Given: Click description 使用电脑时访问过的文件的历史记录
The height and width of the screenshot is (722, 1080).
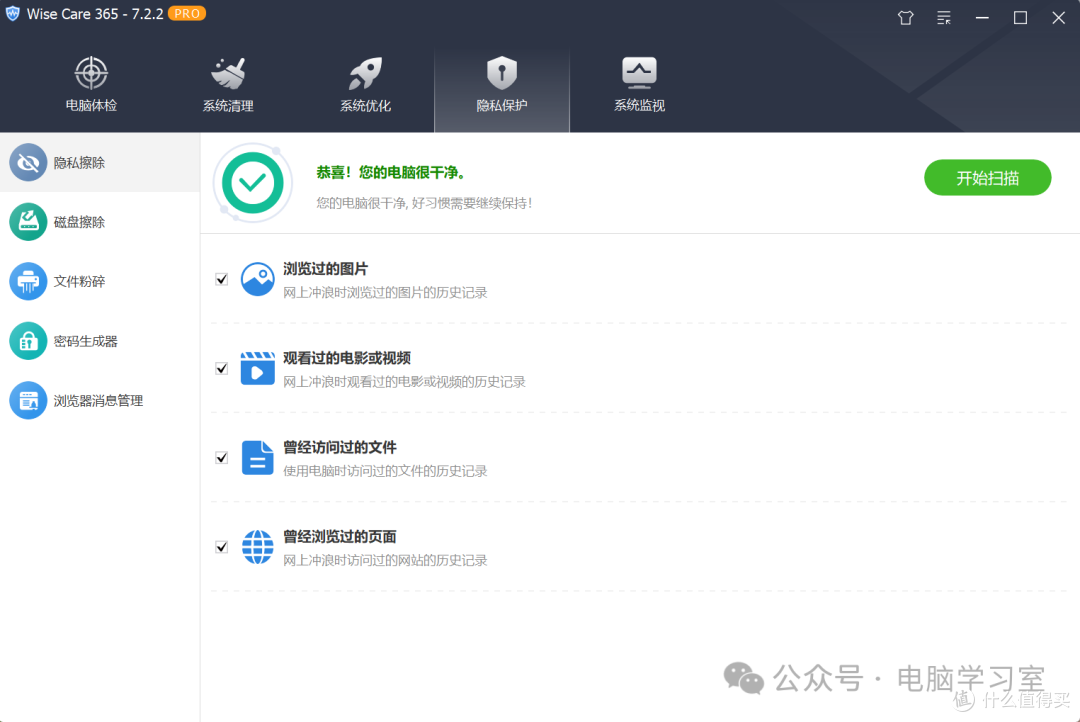Looking at the screenshot, I should point(385,471).
